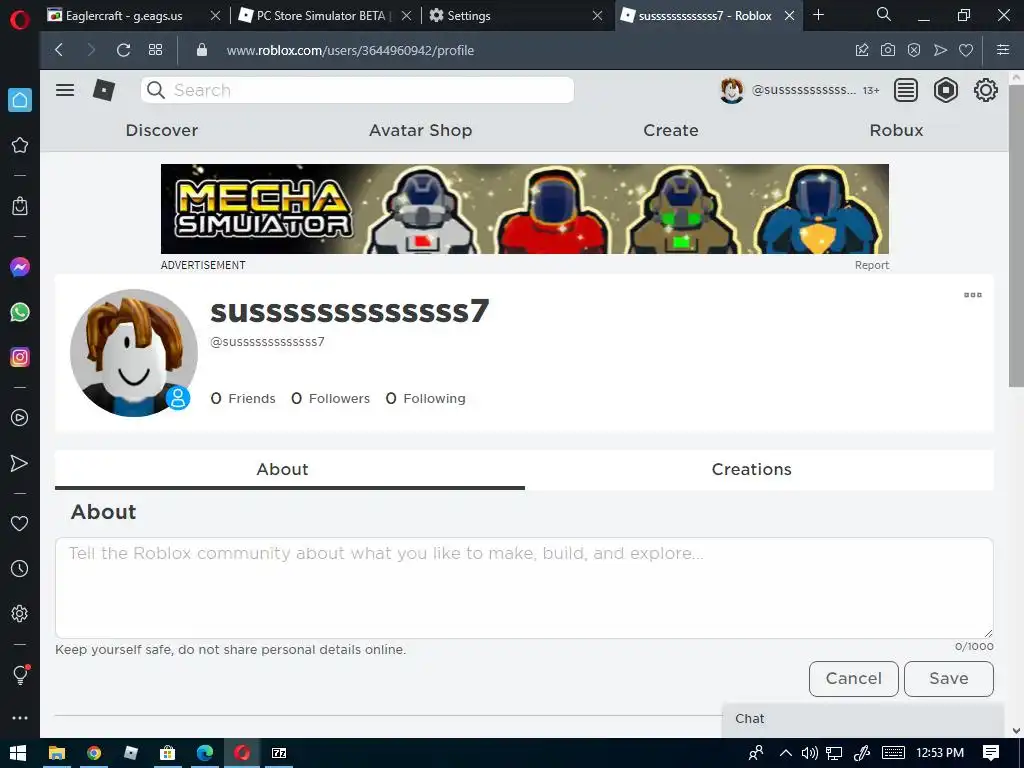The height and width of the screenshot is (768, 1024).
Task: Go to the Create page
Action: tap(671, 131)
